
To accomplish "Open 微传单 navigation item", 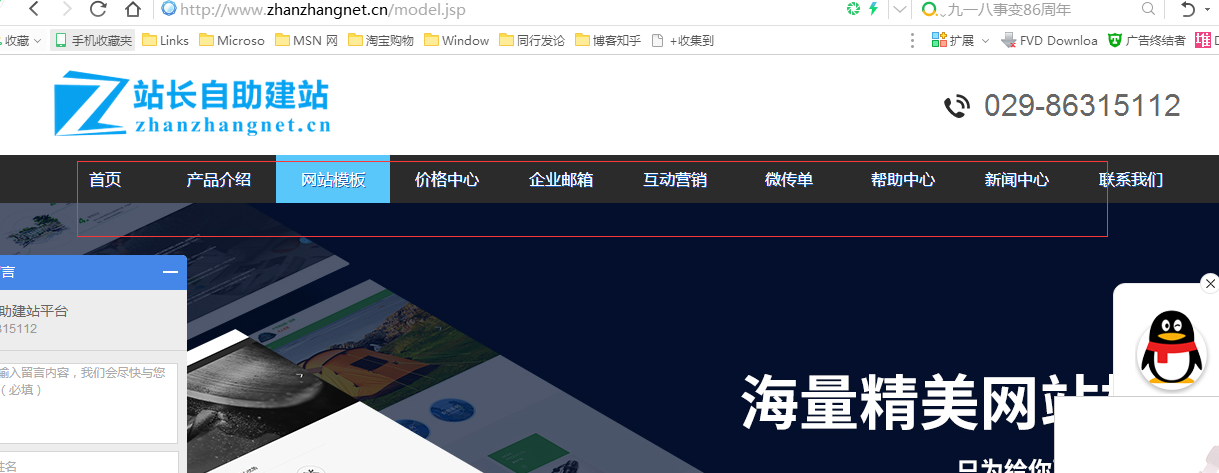I will 789,180.
